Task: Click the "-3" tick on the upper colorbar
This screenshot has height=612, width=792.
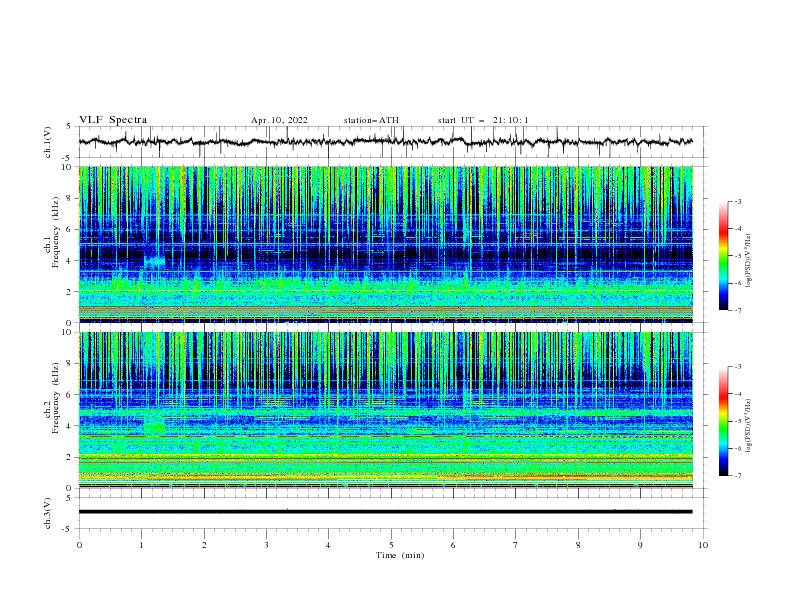Action: [738, 201]
